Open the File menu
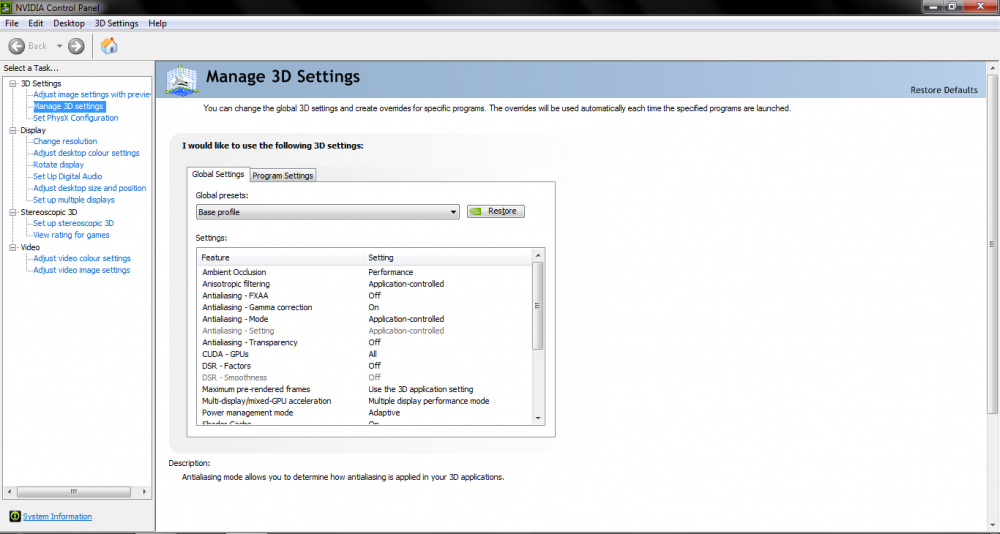This screenshot has width=1000, height=534. 11,24
